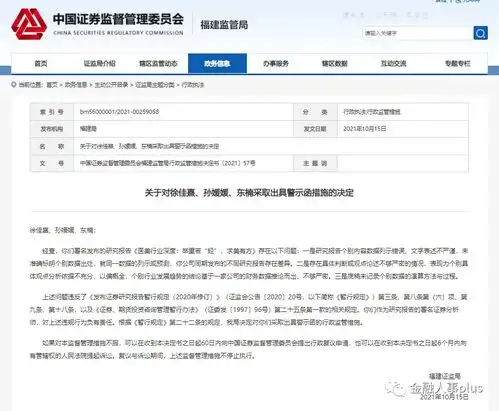Open the 辖区监管动态 navigation tab
Screen dimensions: 499x411
pos(158,63)
